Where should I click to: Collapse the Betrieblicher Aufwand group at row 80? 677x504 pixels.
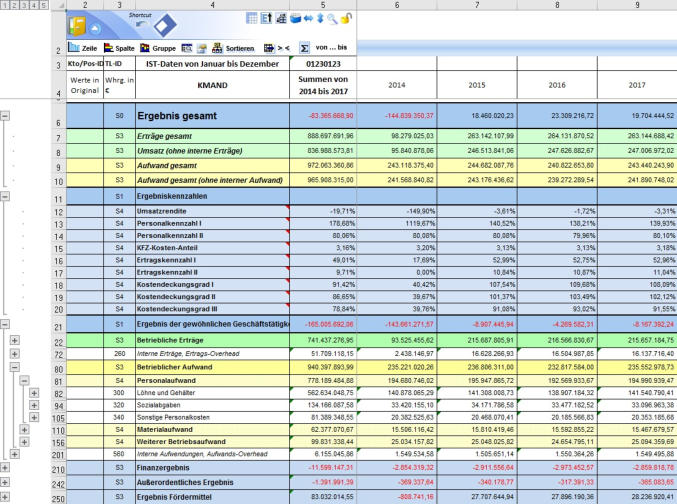click(x=15, y=367)
